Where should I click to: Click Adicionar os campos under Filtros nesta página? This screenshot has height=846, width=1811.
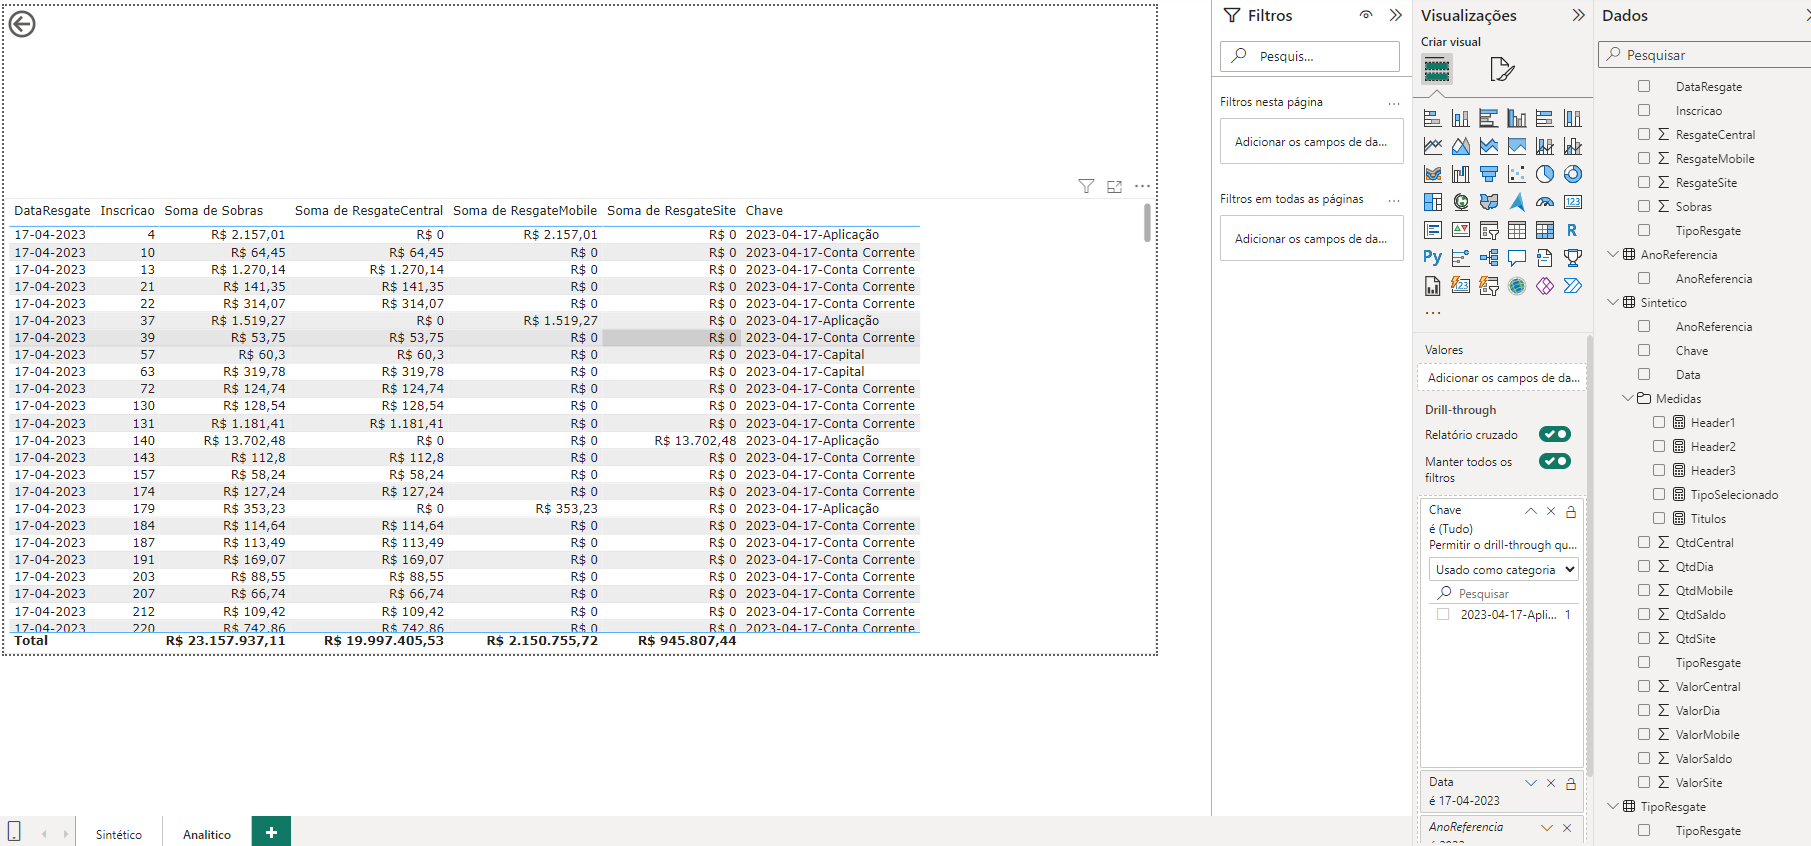1311,141
